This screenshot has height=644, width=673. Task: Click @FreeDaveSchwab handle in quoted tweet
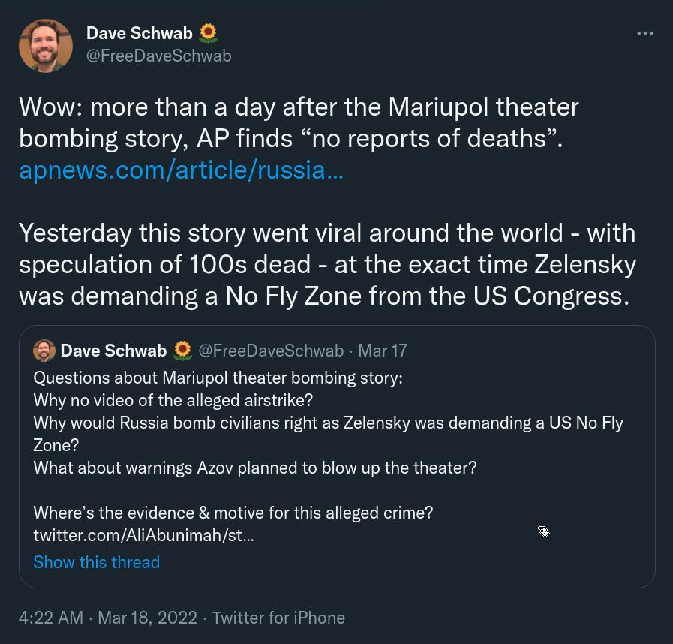click(271, 351)
